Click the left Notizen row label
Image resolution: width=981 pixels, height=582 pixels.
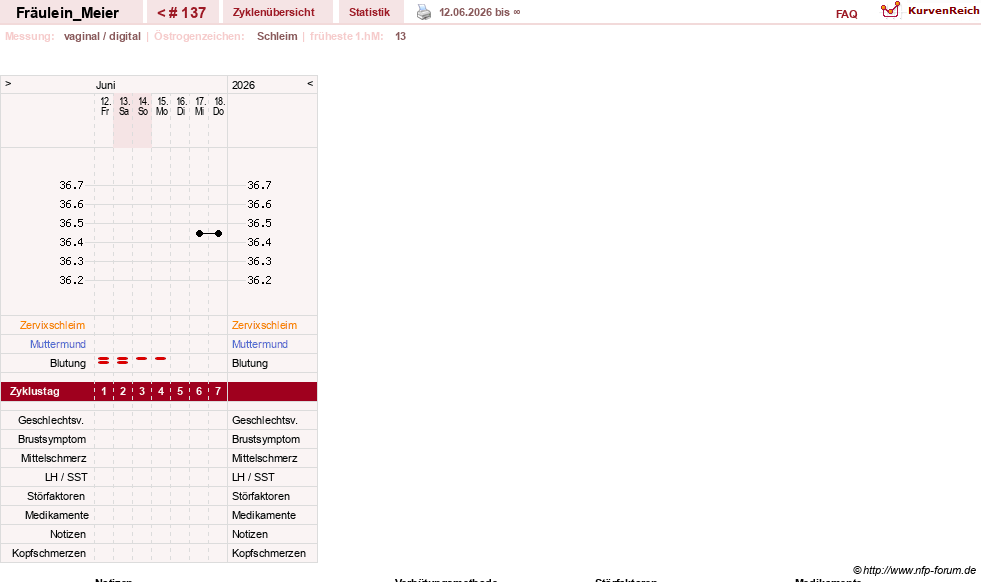coord(68,534)
